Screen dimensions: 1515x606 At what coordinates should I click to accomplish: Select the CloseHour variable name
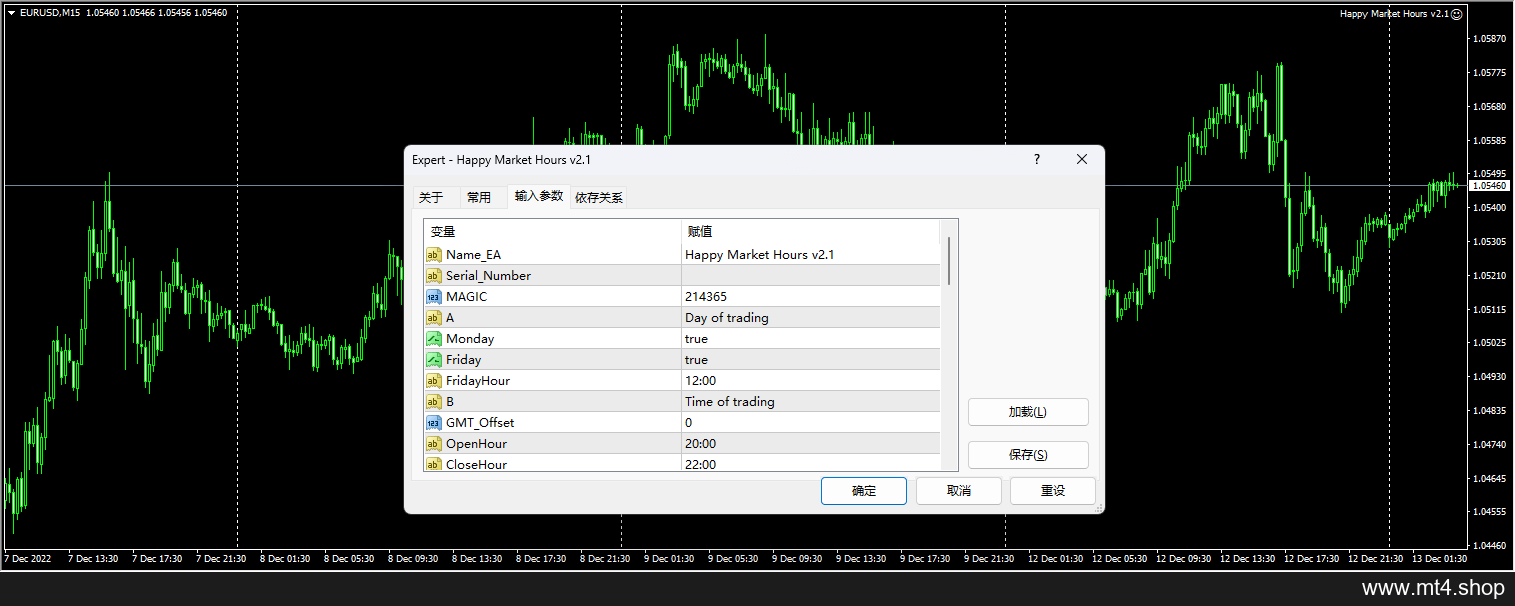(476, 465)
